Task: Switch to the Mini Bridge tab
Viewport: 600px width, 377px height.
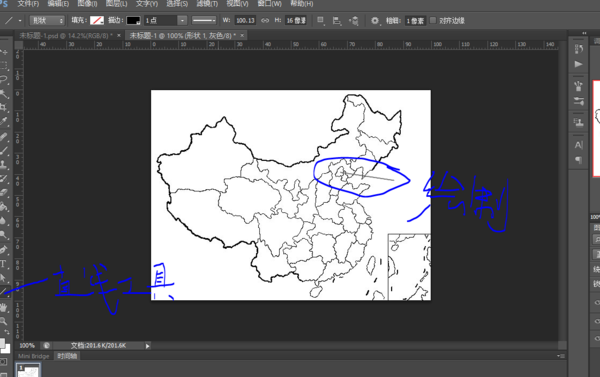Action: coord(34,356)
